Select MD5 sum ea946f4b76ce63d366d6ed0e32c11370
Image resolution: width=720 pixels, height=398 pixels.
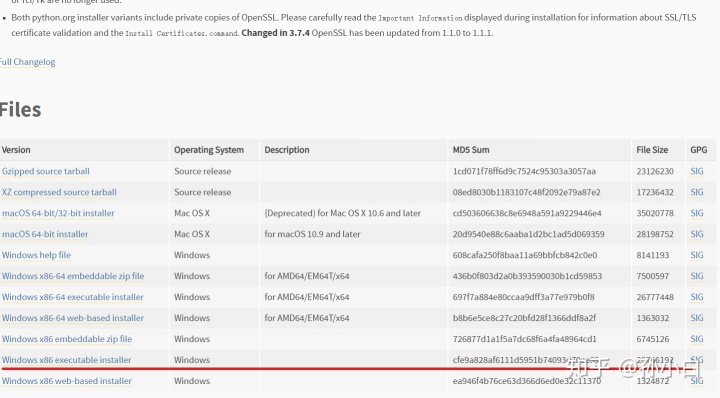(x=527, y=381)
